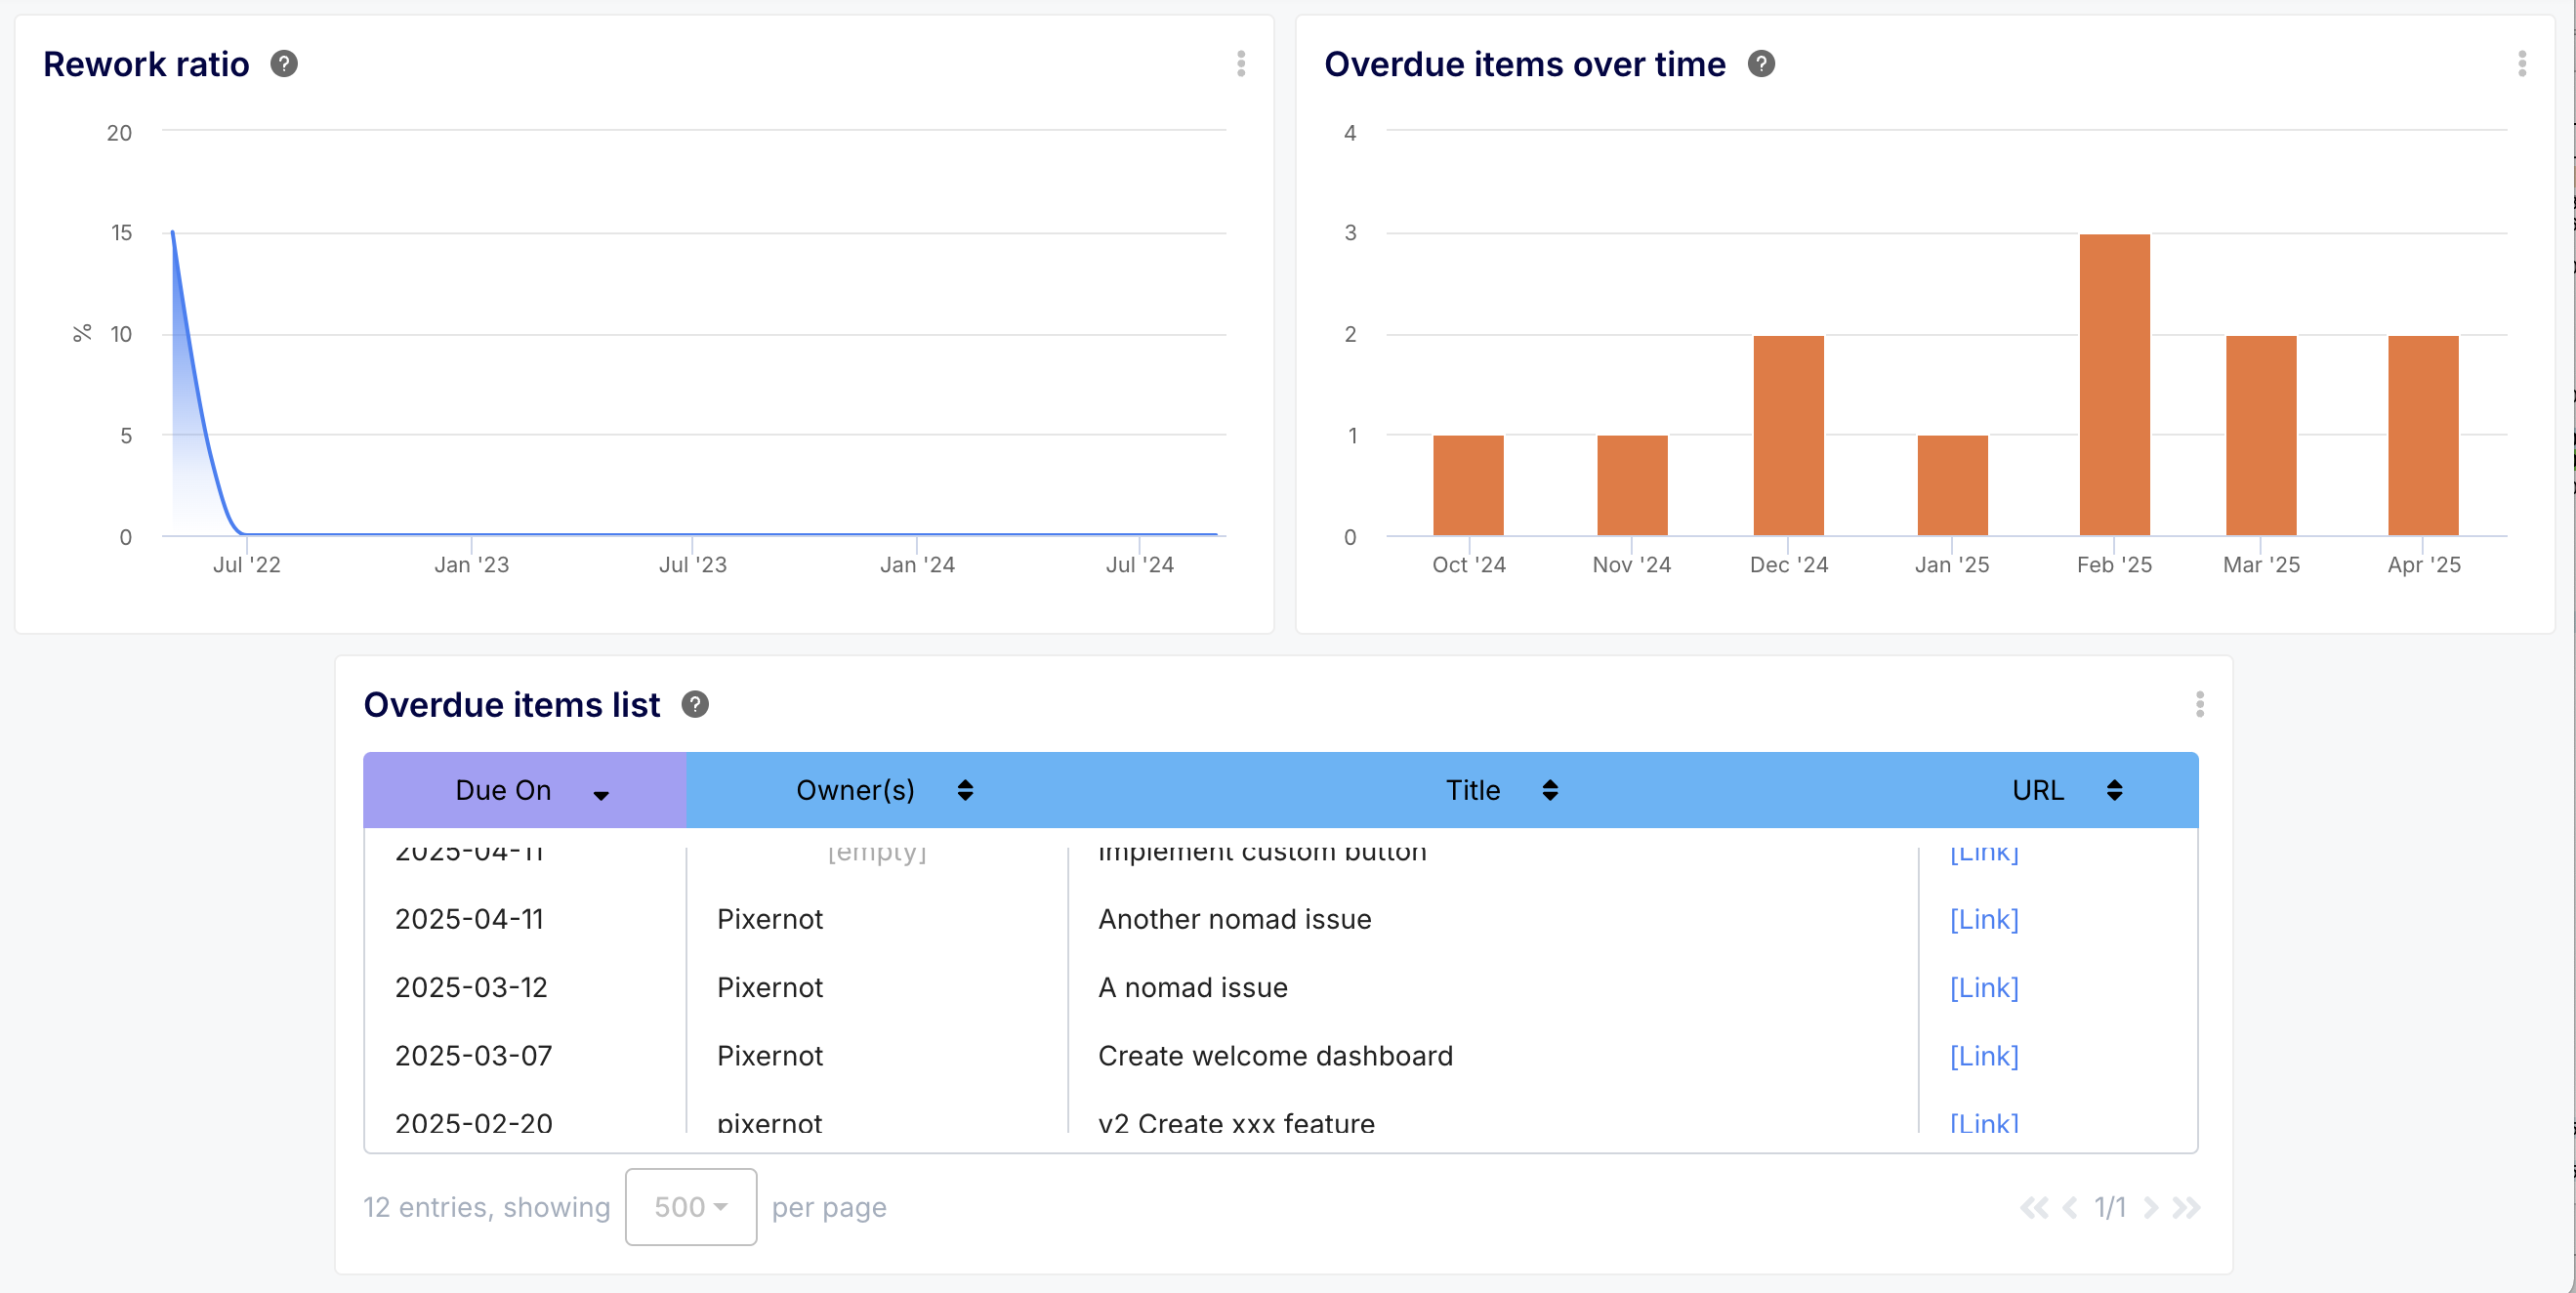2576x1293 pixels.
Task: Go to previous page arrow in pagination
Action: tap(2070, 1208)
